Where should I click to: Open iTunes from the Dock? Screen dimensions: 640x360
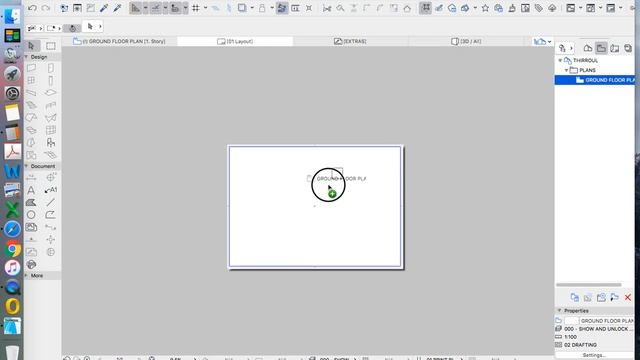click(x=12, y=268)
